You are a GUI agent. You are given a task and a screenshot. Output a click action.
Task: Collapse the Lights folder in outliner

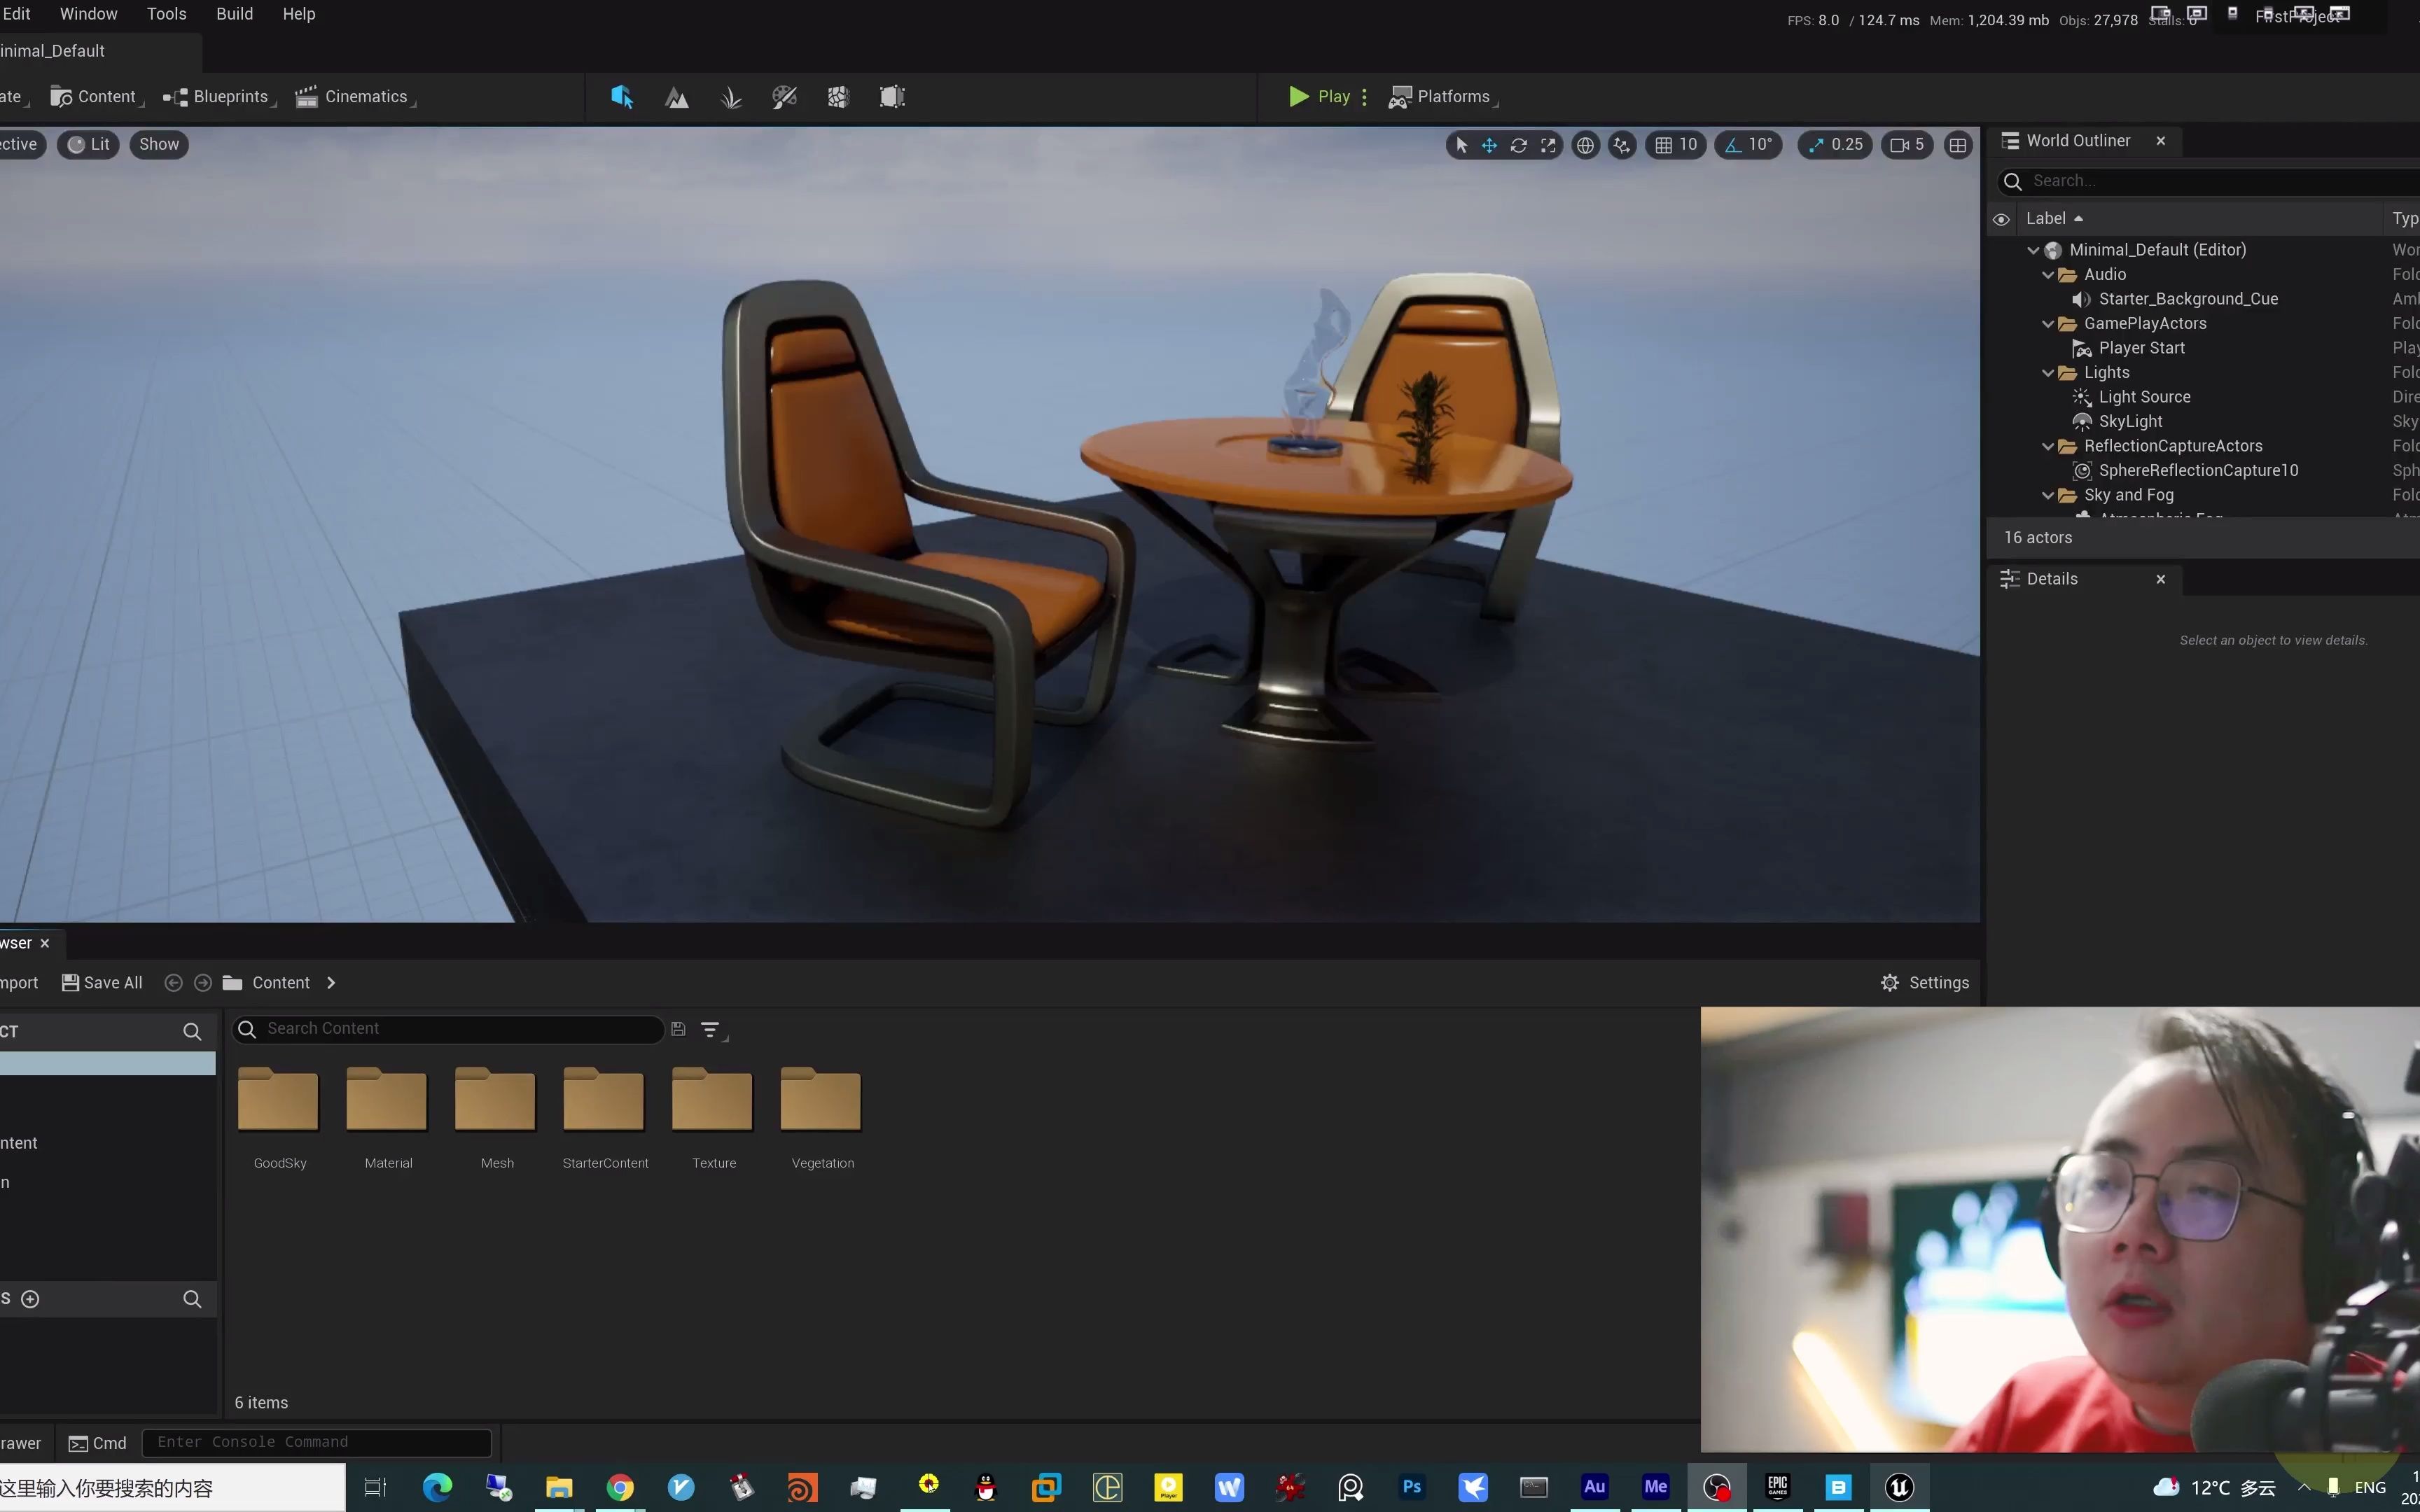tap(2047, 373)
